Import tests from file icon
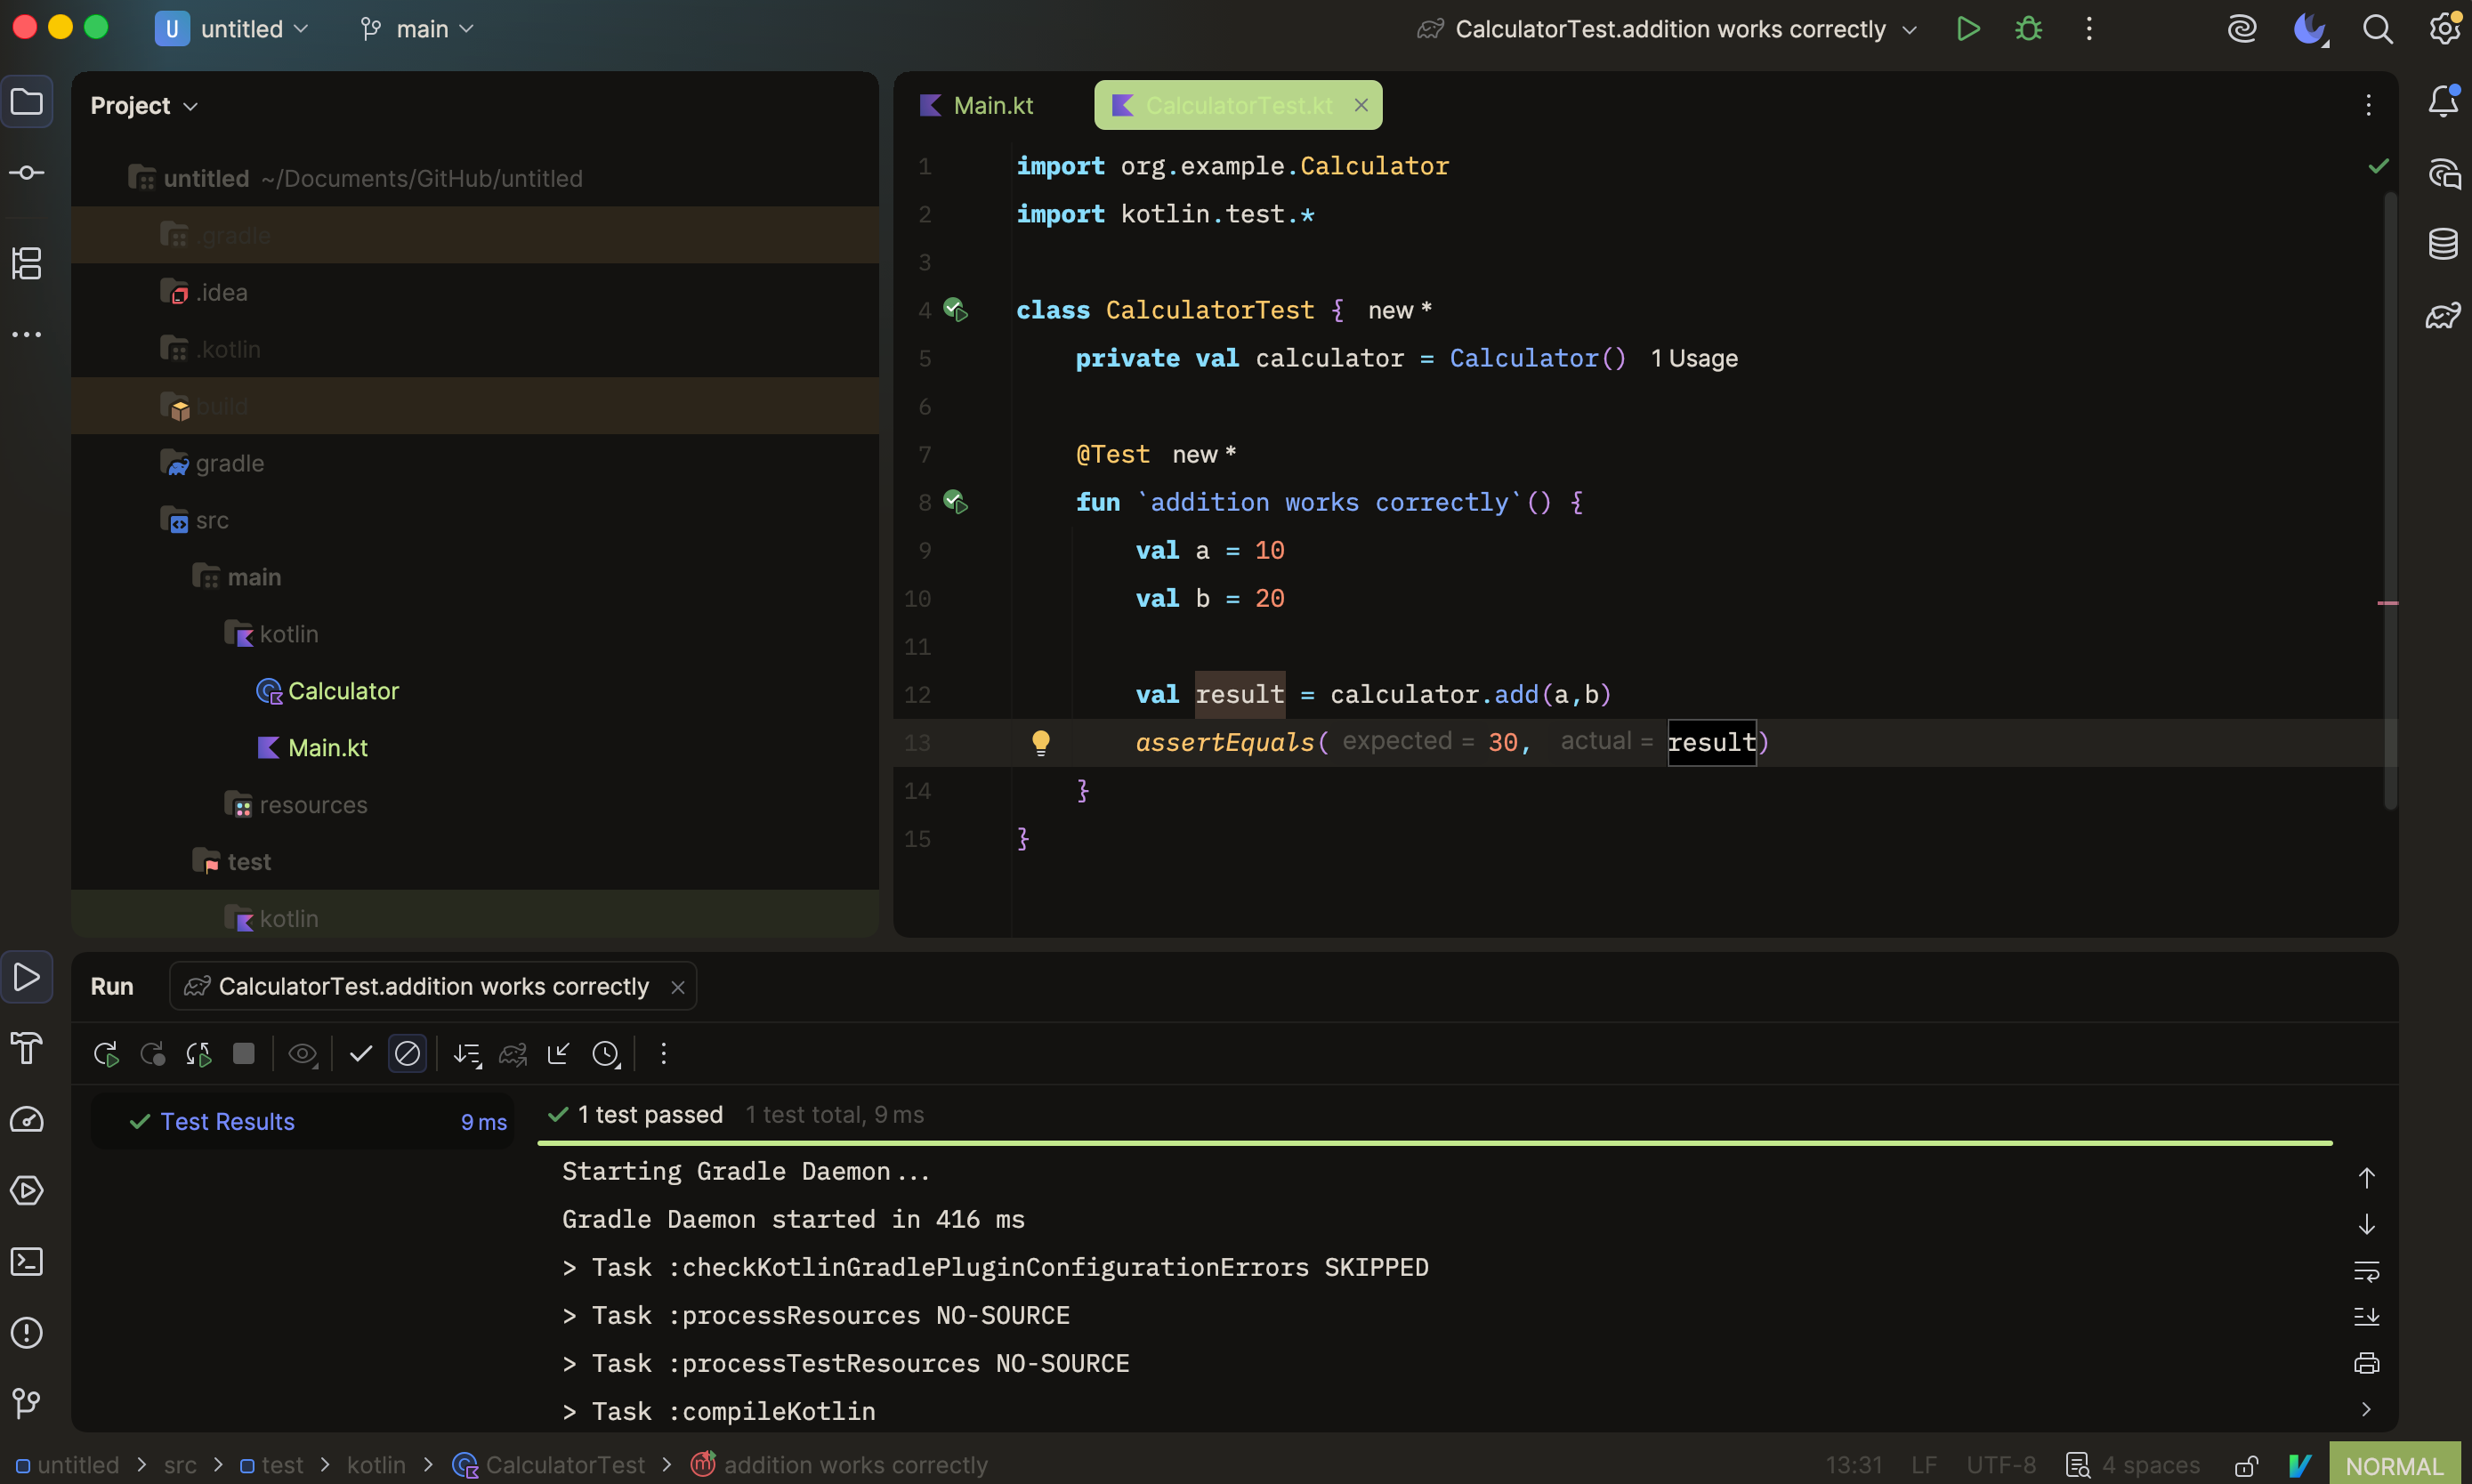The image size is (2472, 1484). coord(559,1054)
